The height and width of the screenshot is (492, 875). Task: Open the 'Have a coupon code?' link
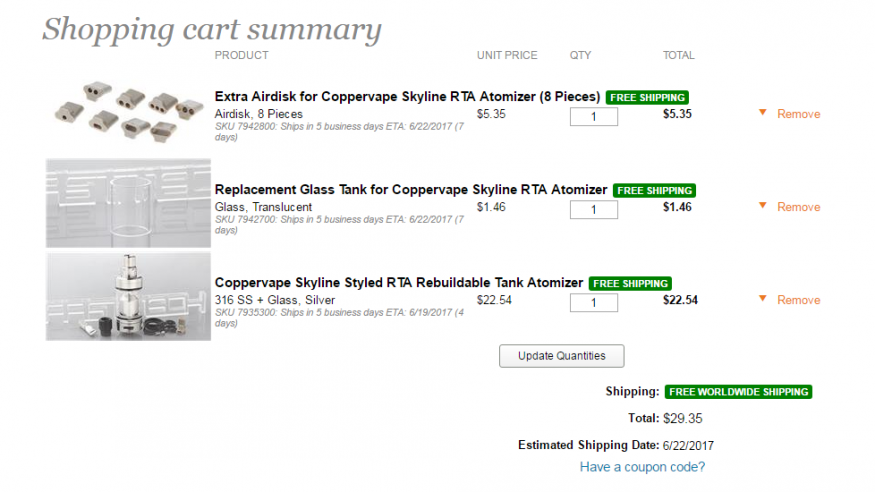(642, 467)
